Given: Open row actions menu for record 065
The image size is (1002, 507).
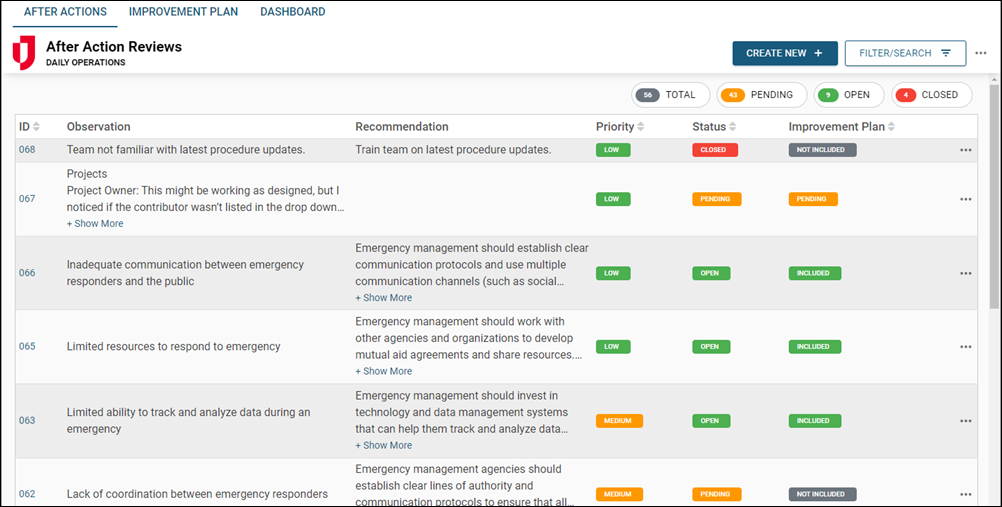Looking at the screenshot, I should click(965, 347).
